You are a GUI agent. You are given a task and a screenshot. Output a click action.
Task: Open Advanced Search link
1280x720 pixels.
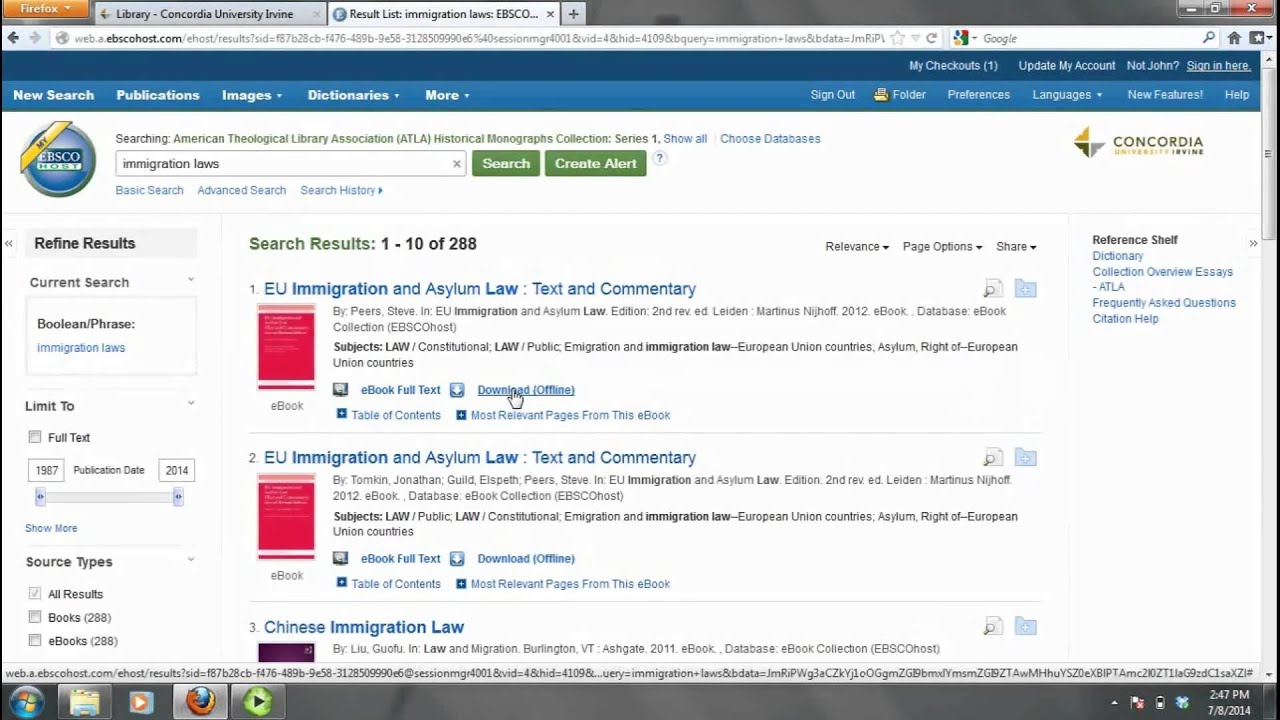point(241,190)
